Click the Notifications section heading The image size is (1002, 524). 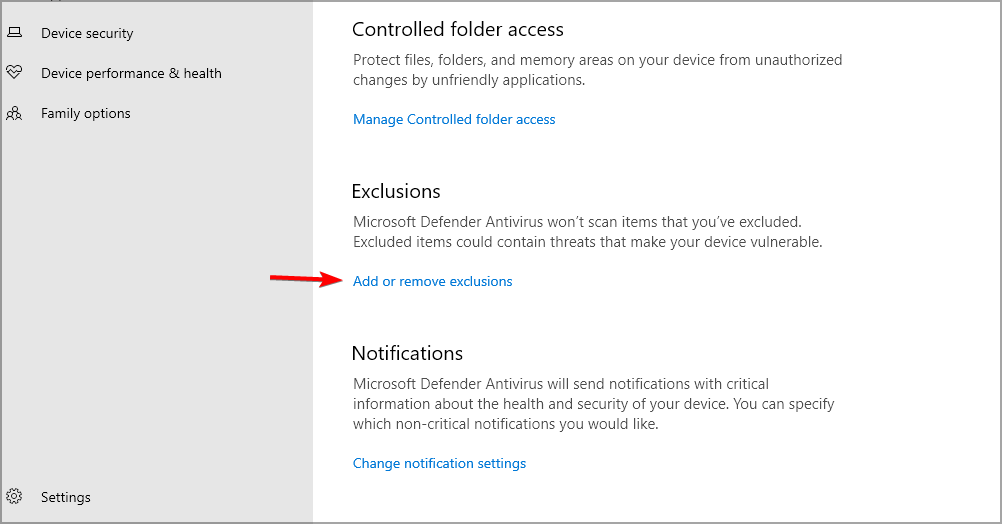tap(407, 353)
